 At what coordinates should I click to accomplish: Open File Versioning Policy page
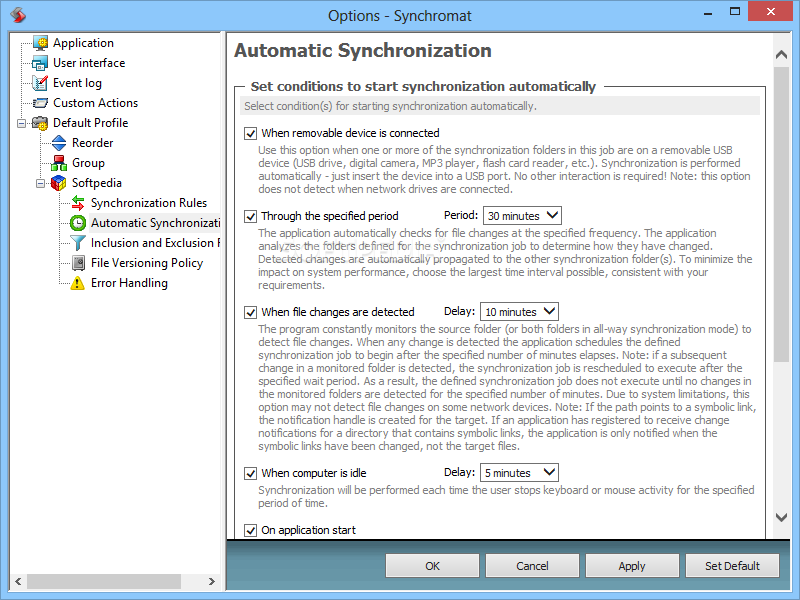[x=147, y=263]
